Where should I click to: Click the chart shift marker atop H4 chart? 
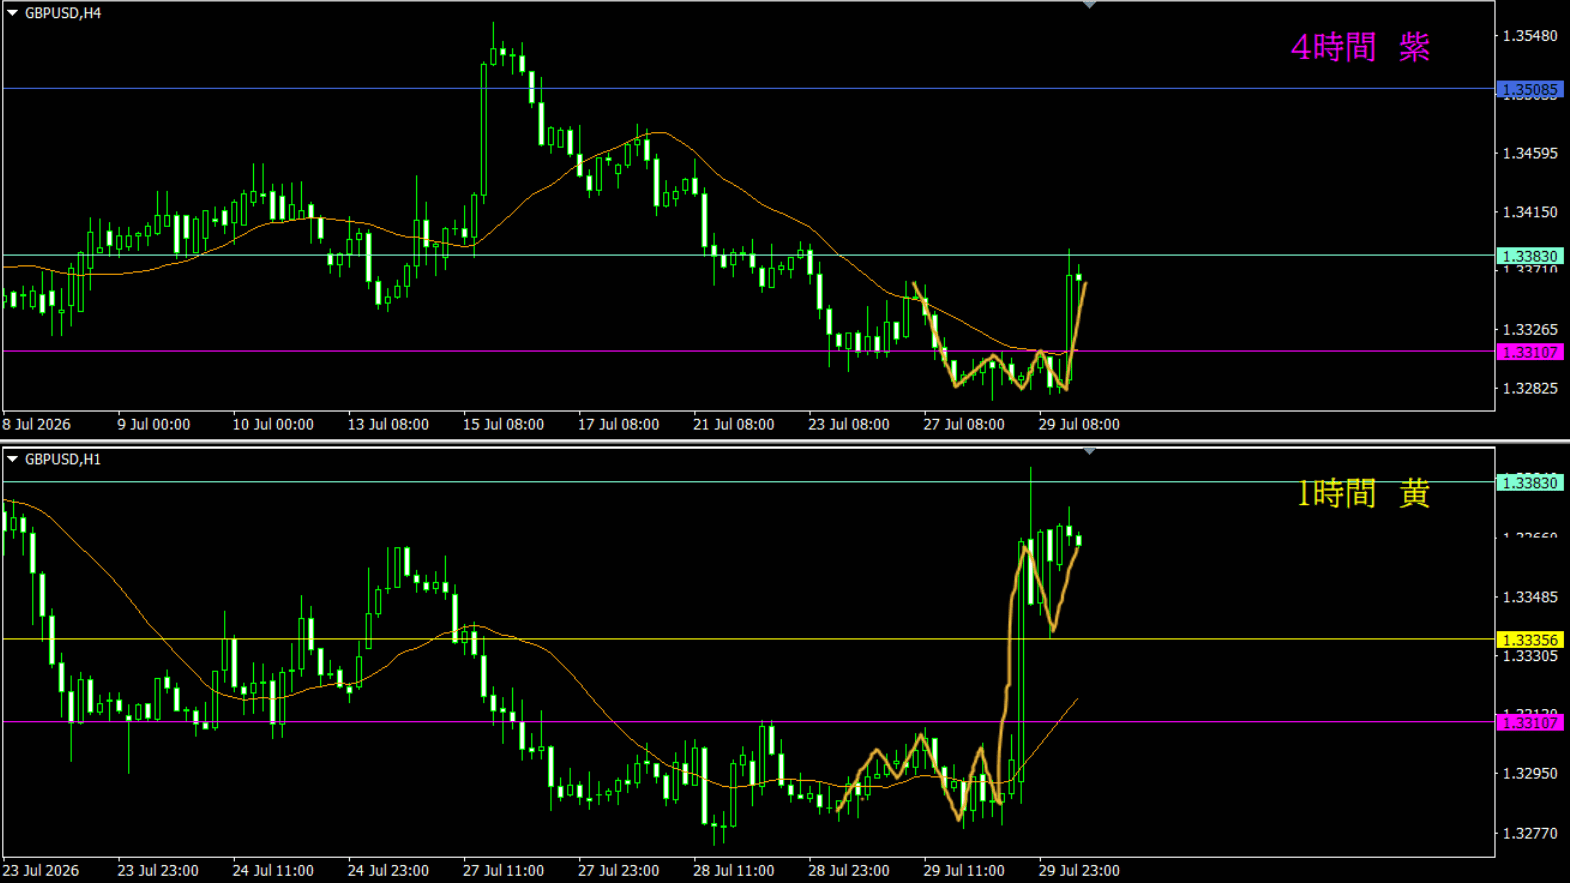tap(1089, 5)
